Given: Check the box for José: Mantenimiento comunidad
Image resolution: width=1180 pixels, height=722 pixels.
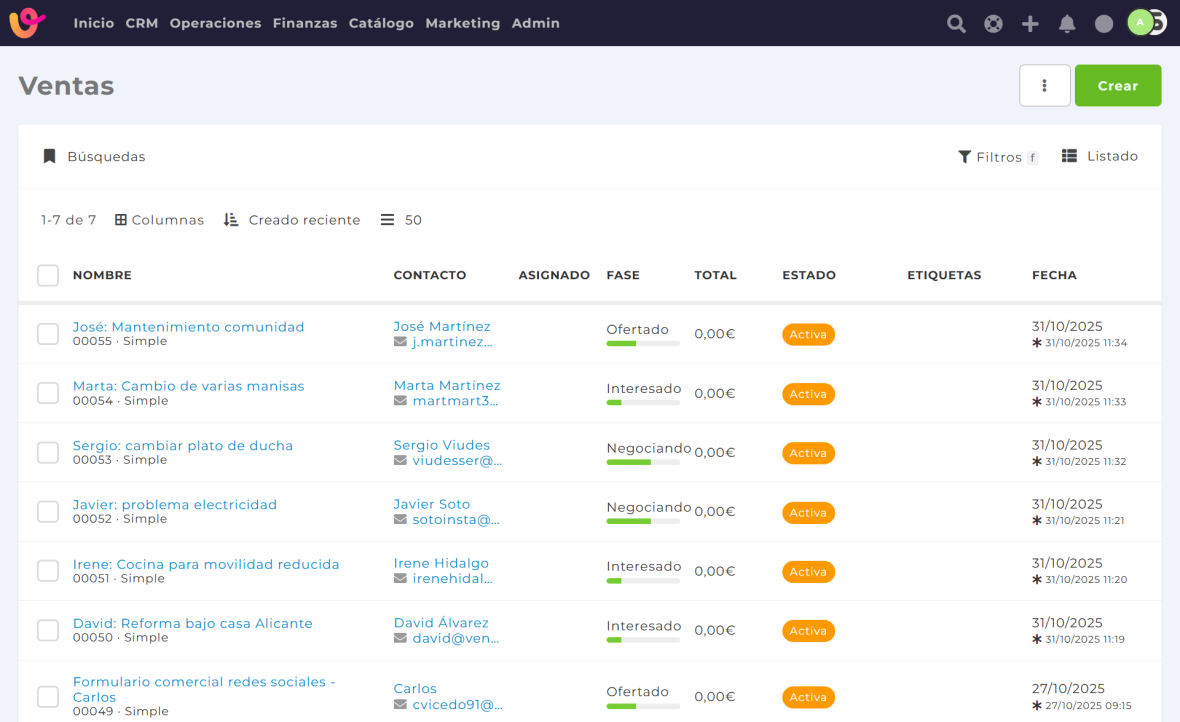Looking at the screenshot, I should point(48,334).
